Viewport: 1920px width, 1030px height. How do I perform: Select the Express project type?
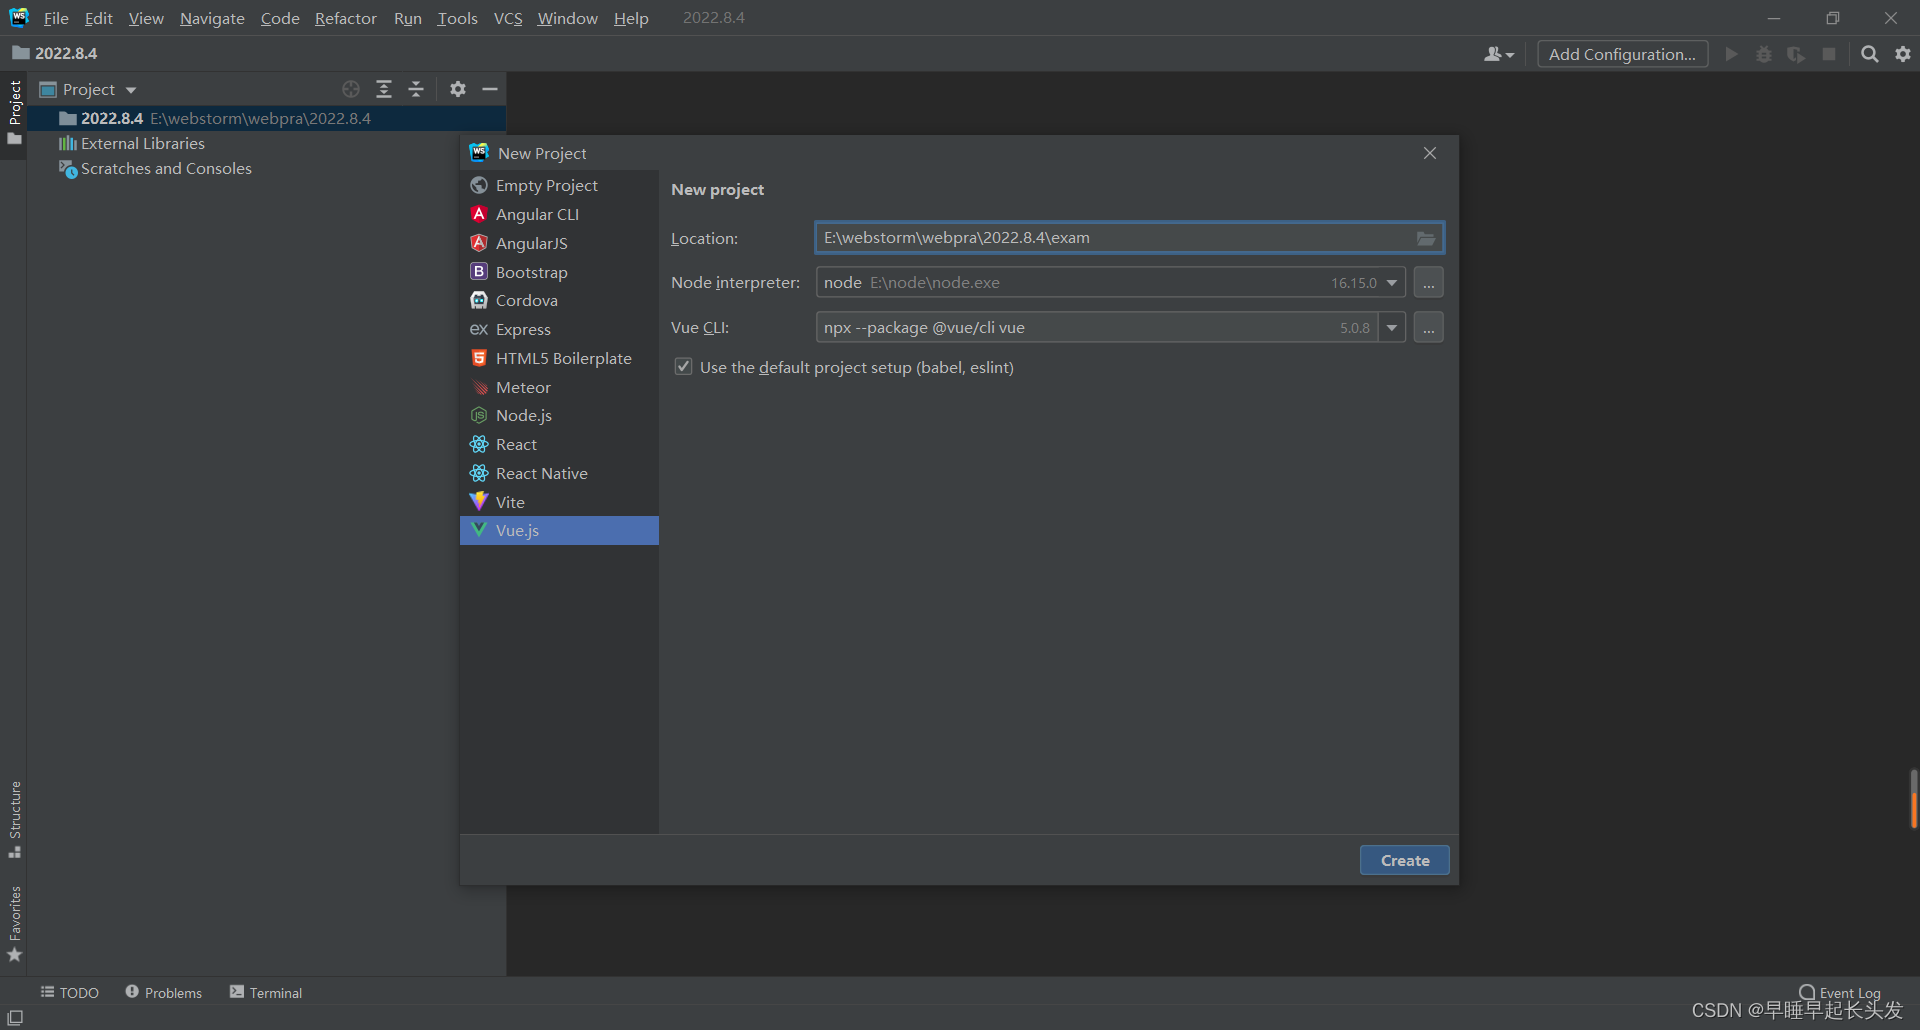(x=523, y=329)
